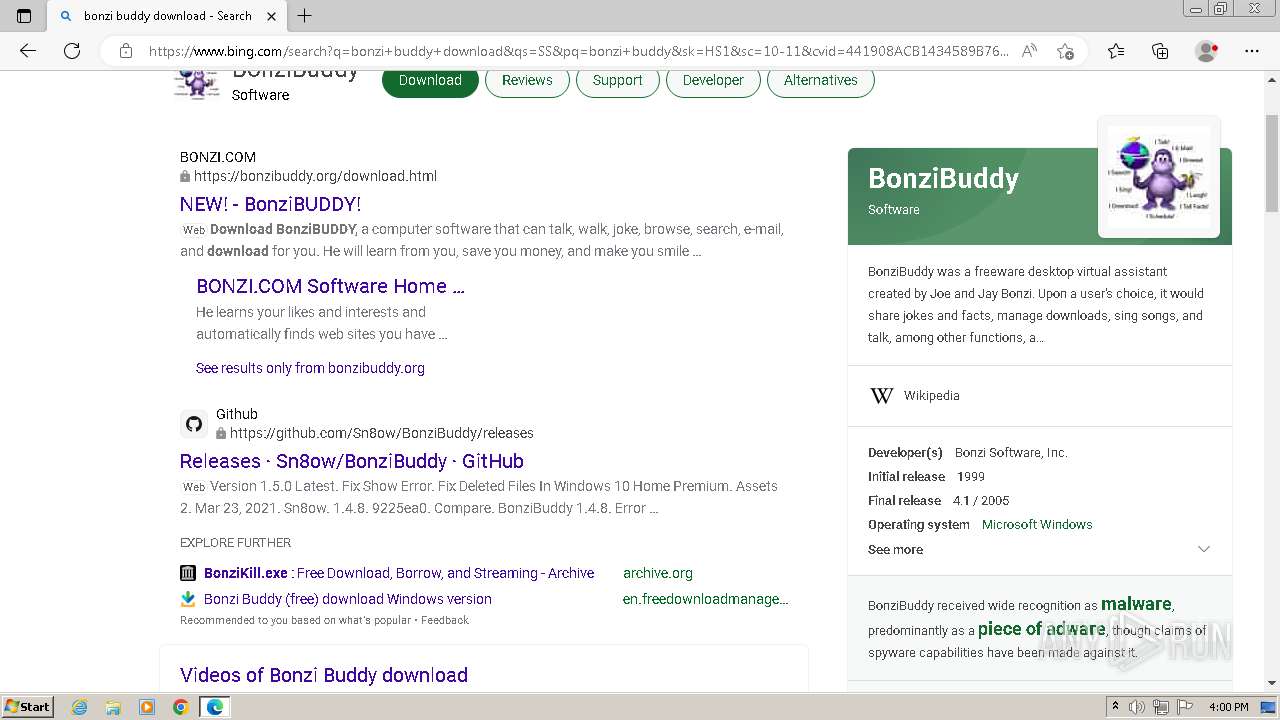Viewport: 1280px width, 720px height.
Task: Click the BonziBuddy gorilla thumbnail image
Action: pyautogui.click(x=1159, y=177)
